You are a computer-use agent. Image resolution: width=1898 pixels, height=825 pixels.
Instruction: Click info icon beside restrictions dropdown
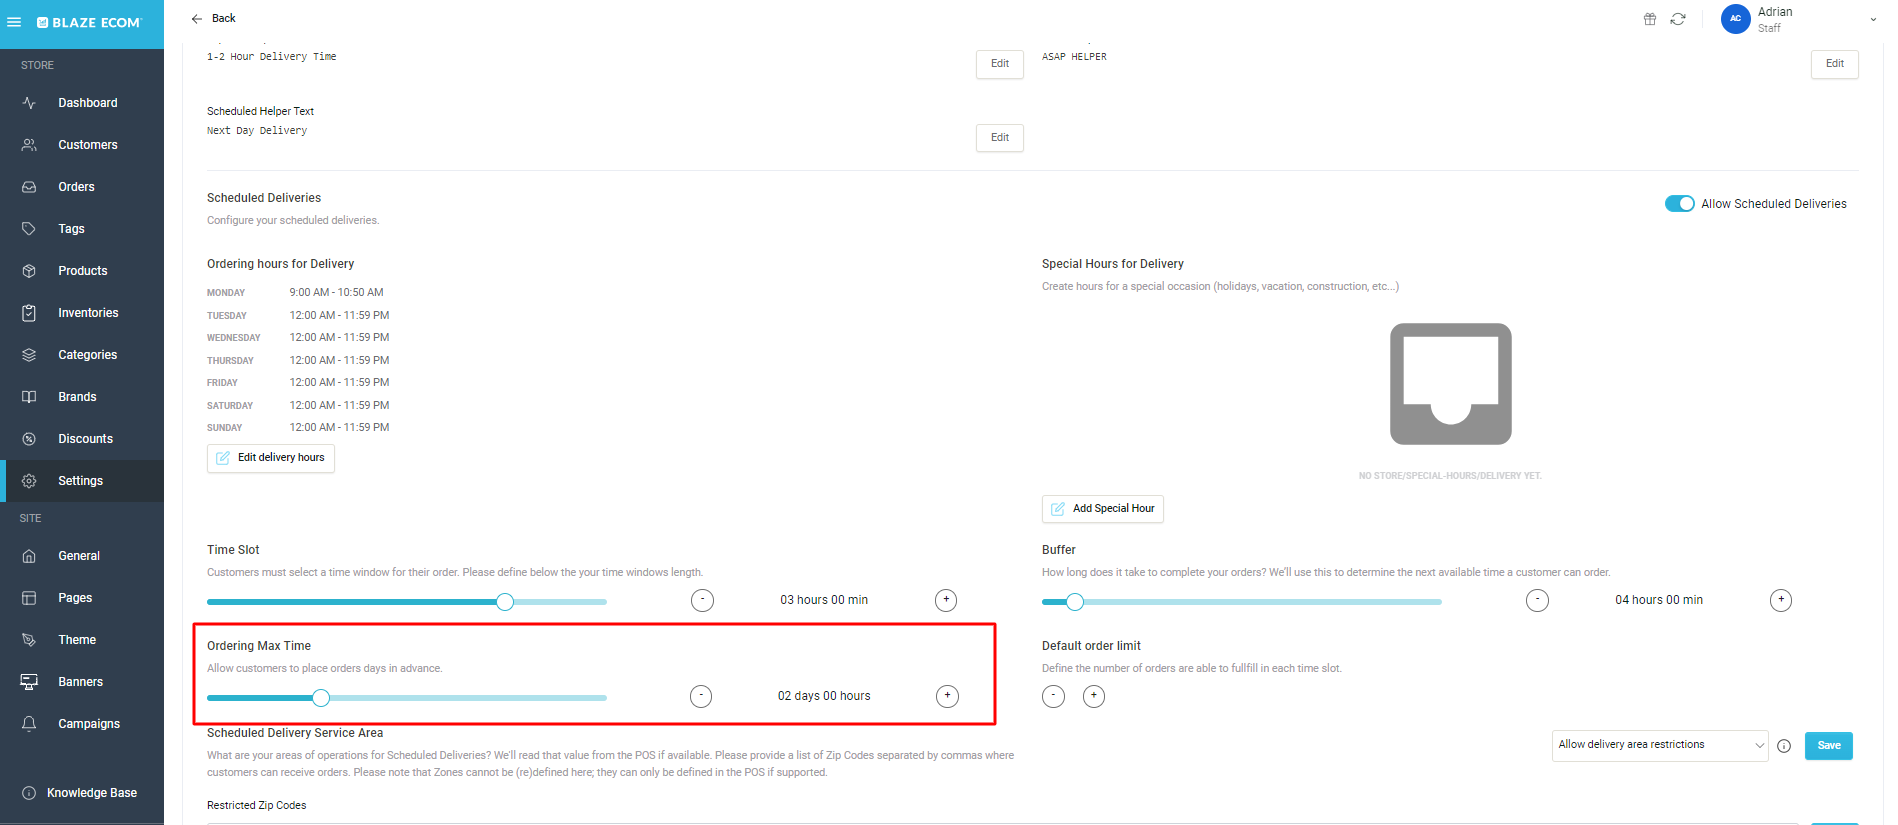tap(1784, 746)
